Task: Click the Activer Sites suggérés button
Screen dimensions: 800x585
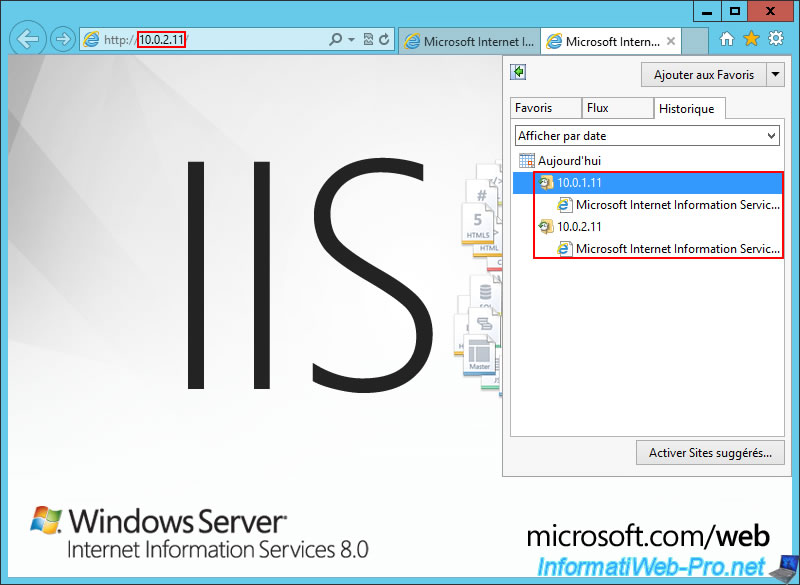Action: (x=709, y=453)
